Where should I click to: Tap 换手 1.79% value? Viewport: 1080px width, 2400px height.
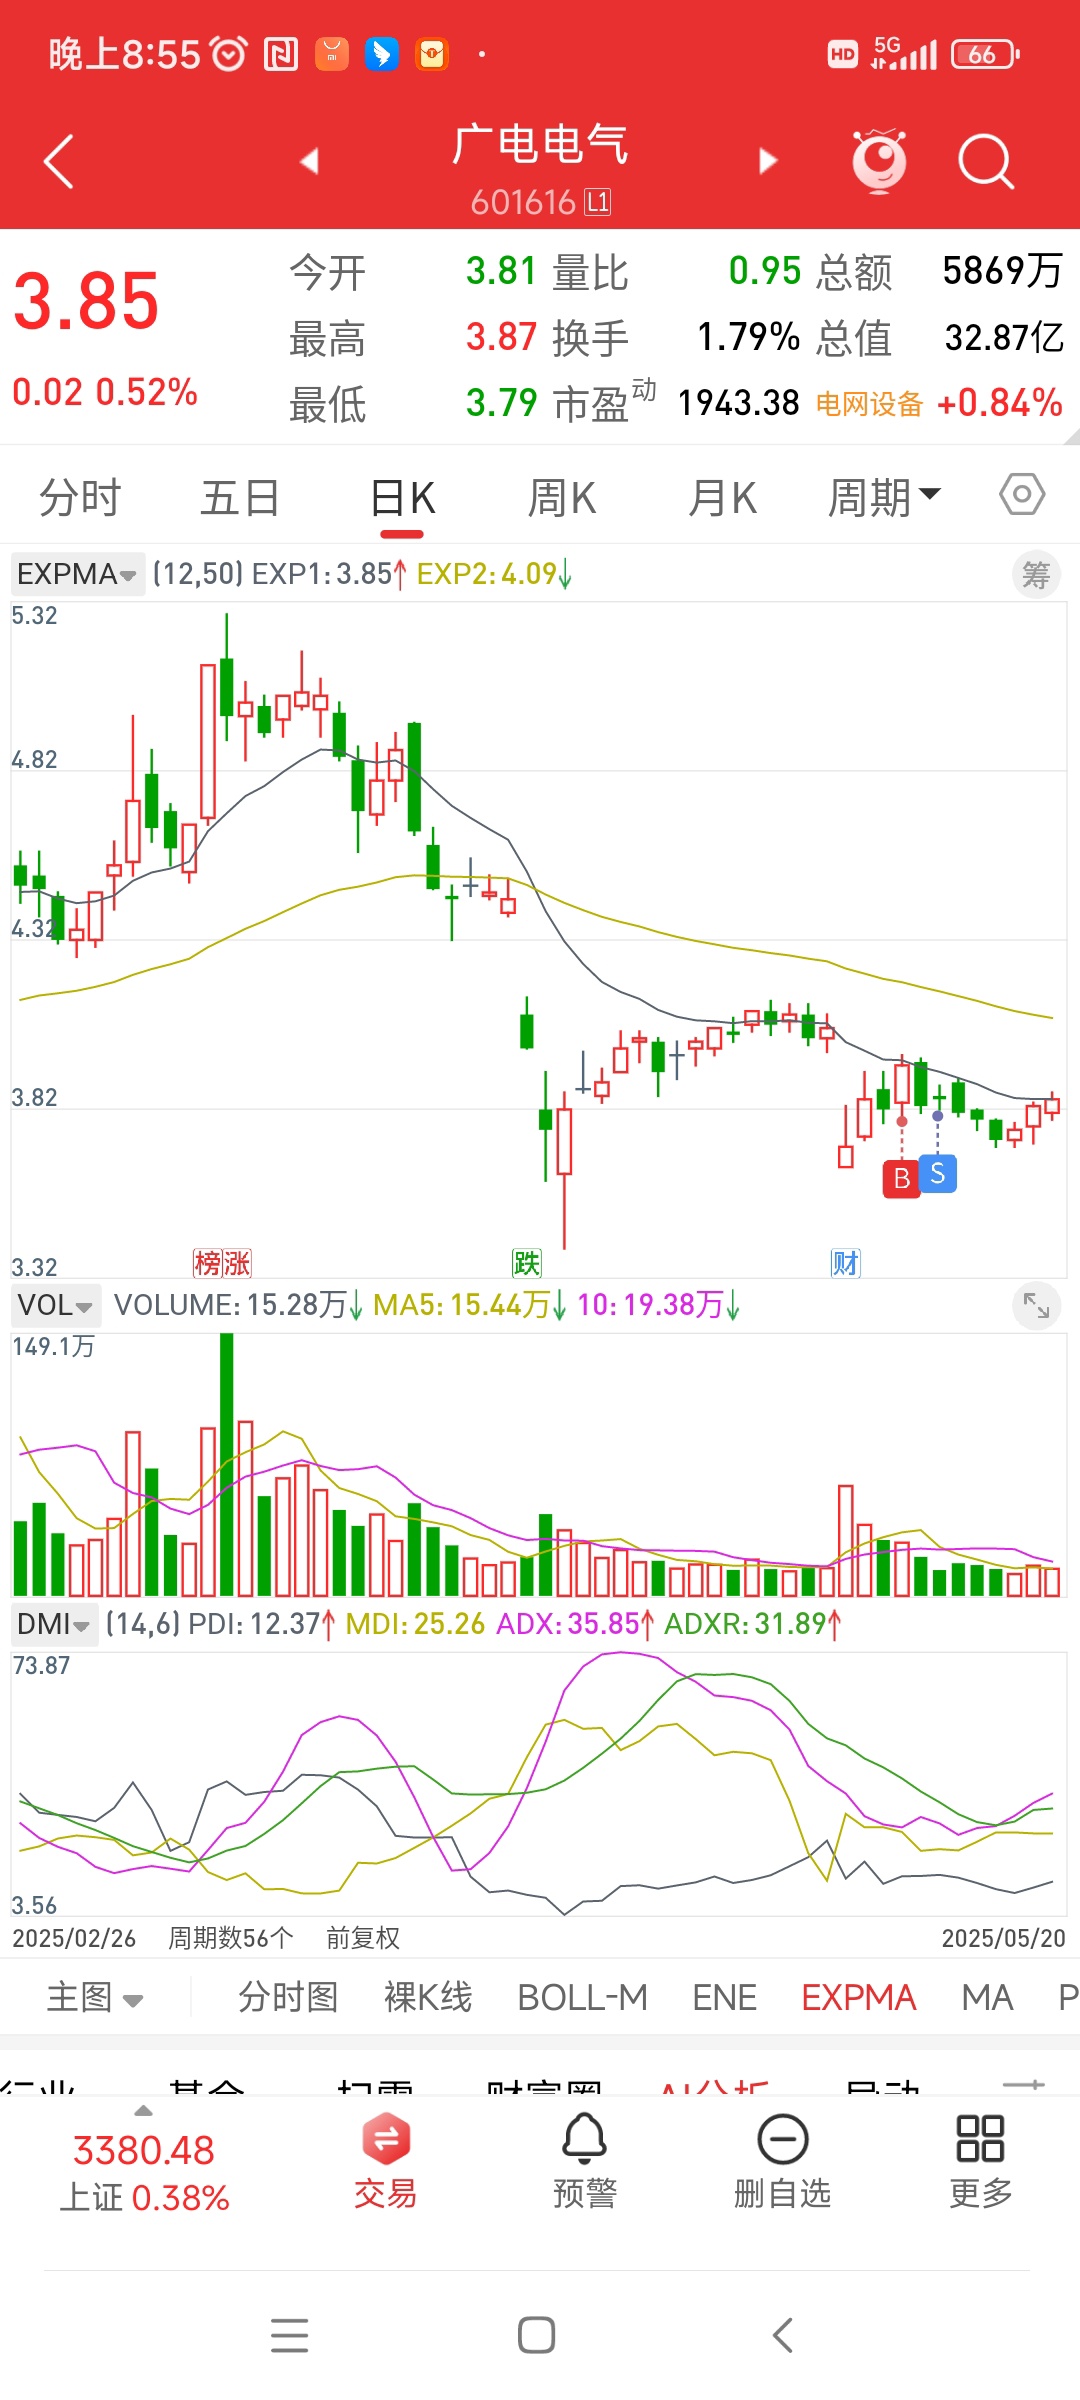(x=748, y=337)
